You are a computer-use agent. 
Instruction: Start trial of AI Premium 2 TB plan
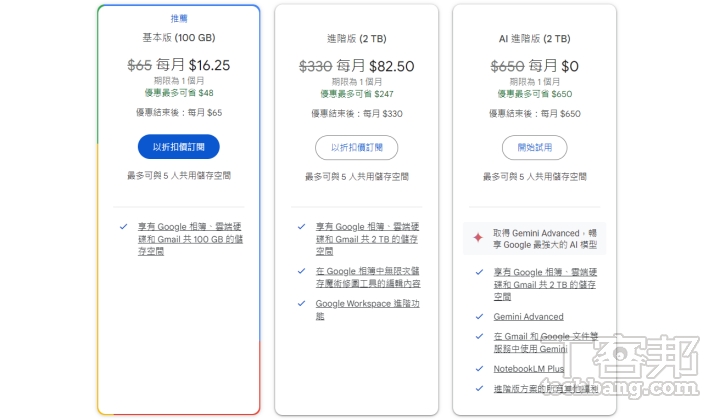[x=534, y=147]
